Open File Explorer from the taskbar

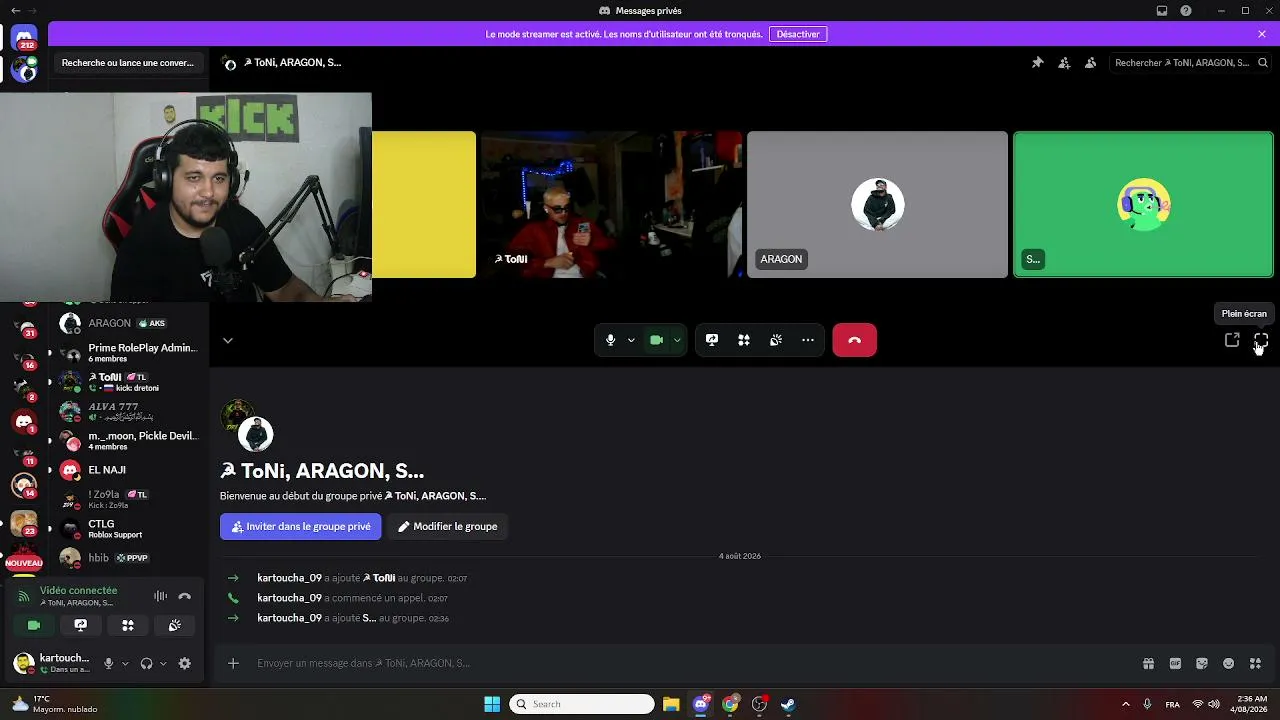[x=671, y=704]
